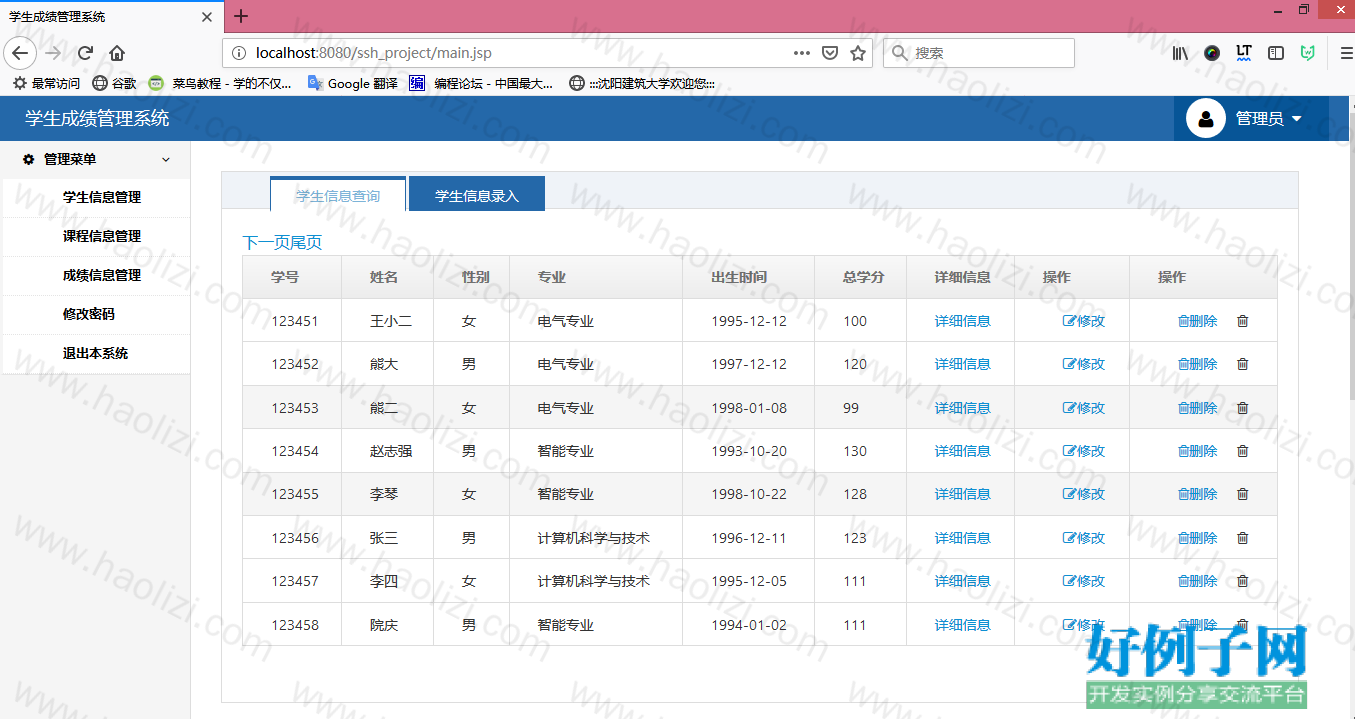Image resolution: width=1355 pixels, height=719 pixels.
Task: Choose 退出本系统 in sidebar
Action: (x=96, y=353)
